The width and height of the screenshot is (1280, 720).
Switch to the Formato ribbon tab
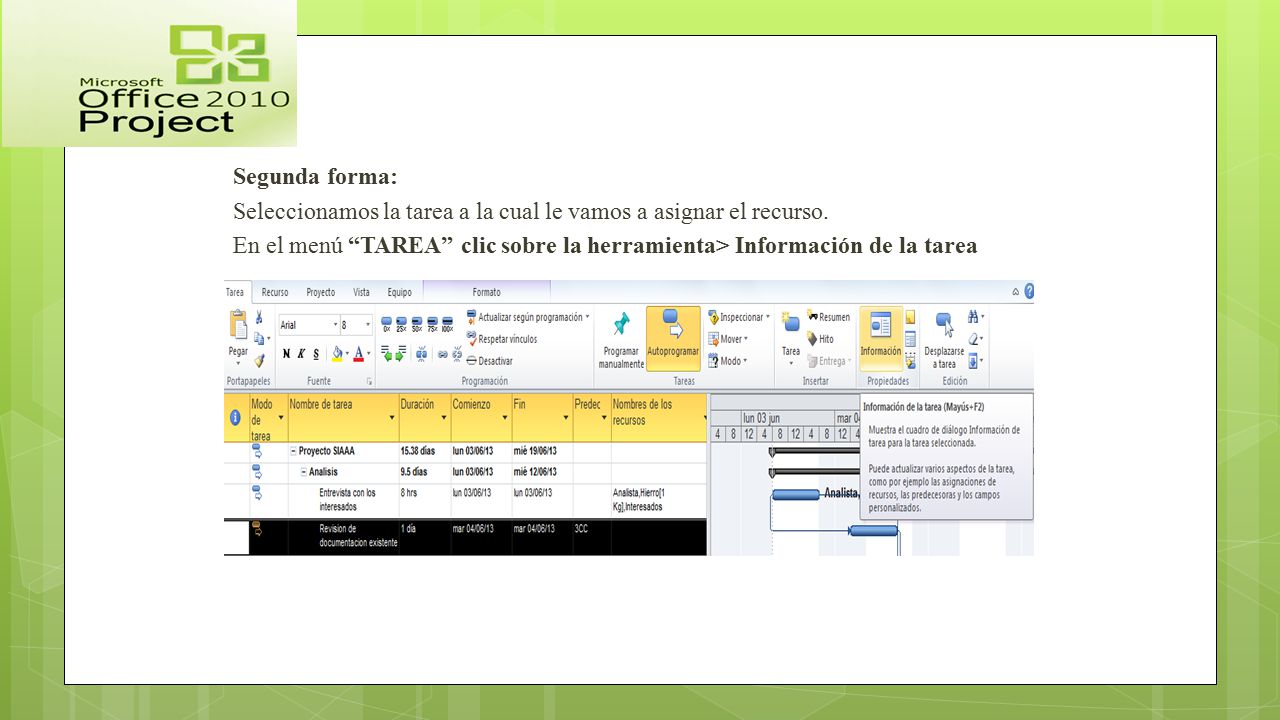[487, 292]
